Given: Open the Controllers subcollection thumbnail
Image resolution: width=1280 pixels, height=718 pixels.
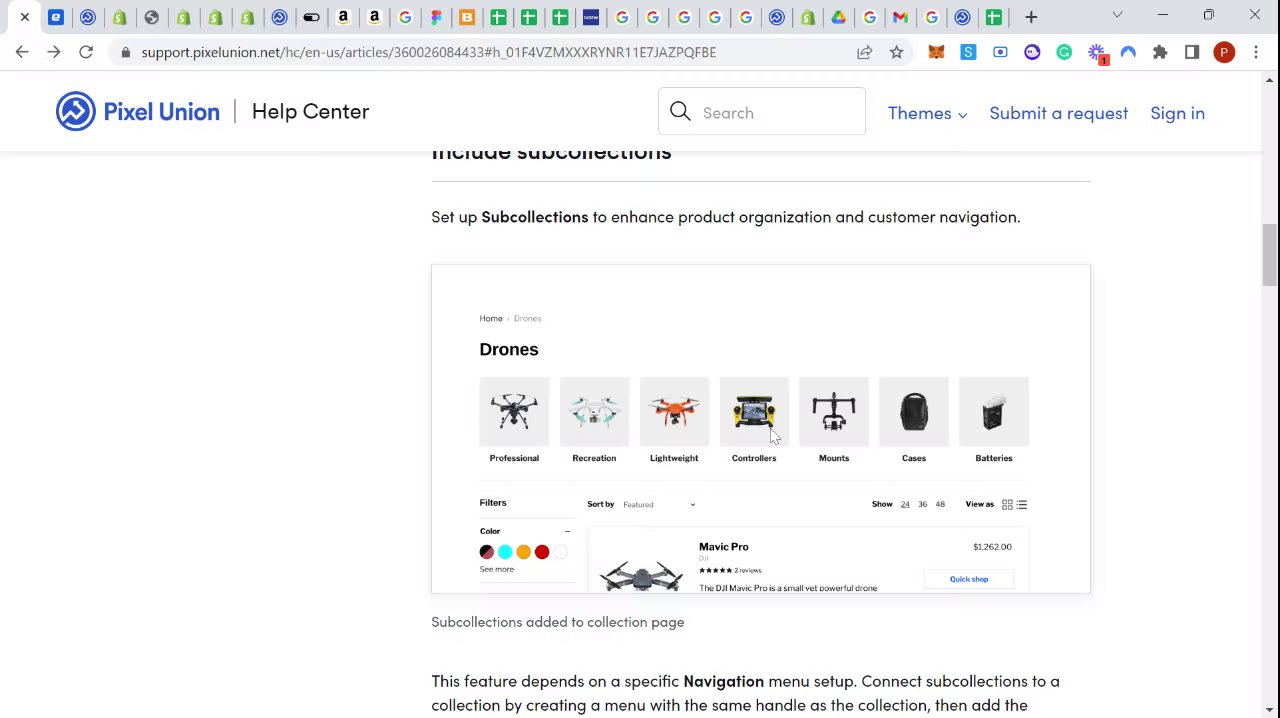Looking at the screenshot, I should click(754, 411).
